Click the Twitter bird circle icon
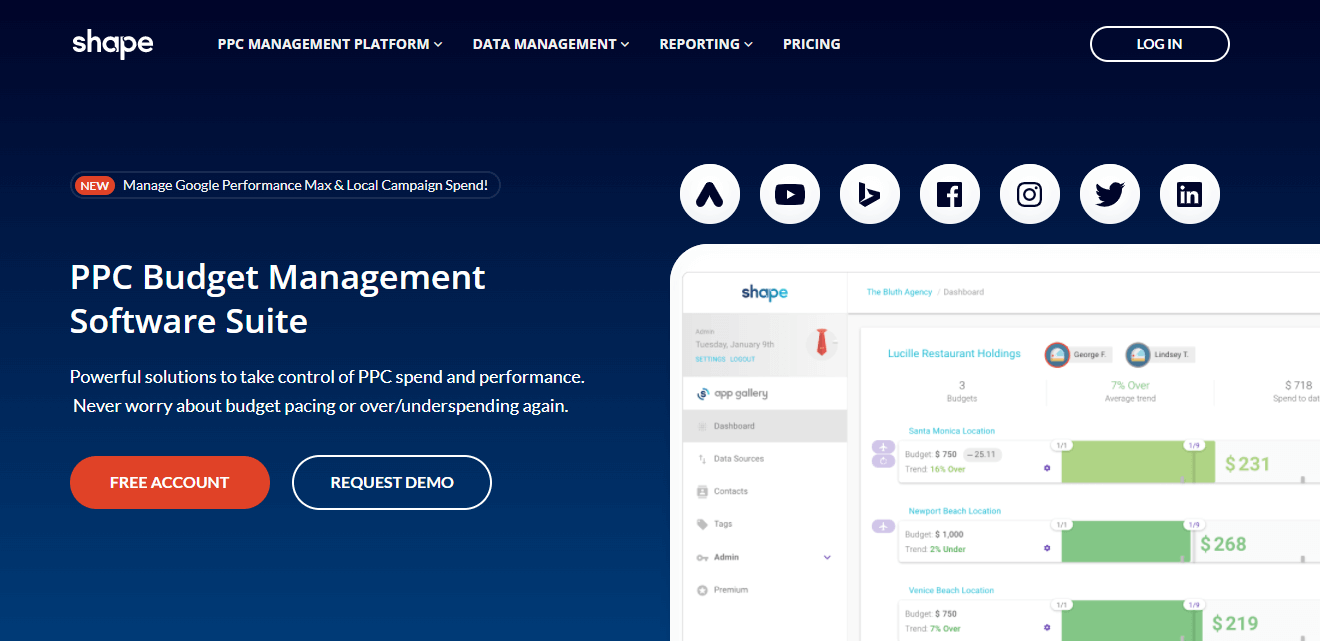 click(1110, 194)
